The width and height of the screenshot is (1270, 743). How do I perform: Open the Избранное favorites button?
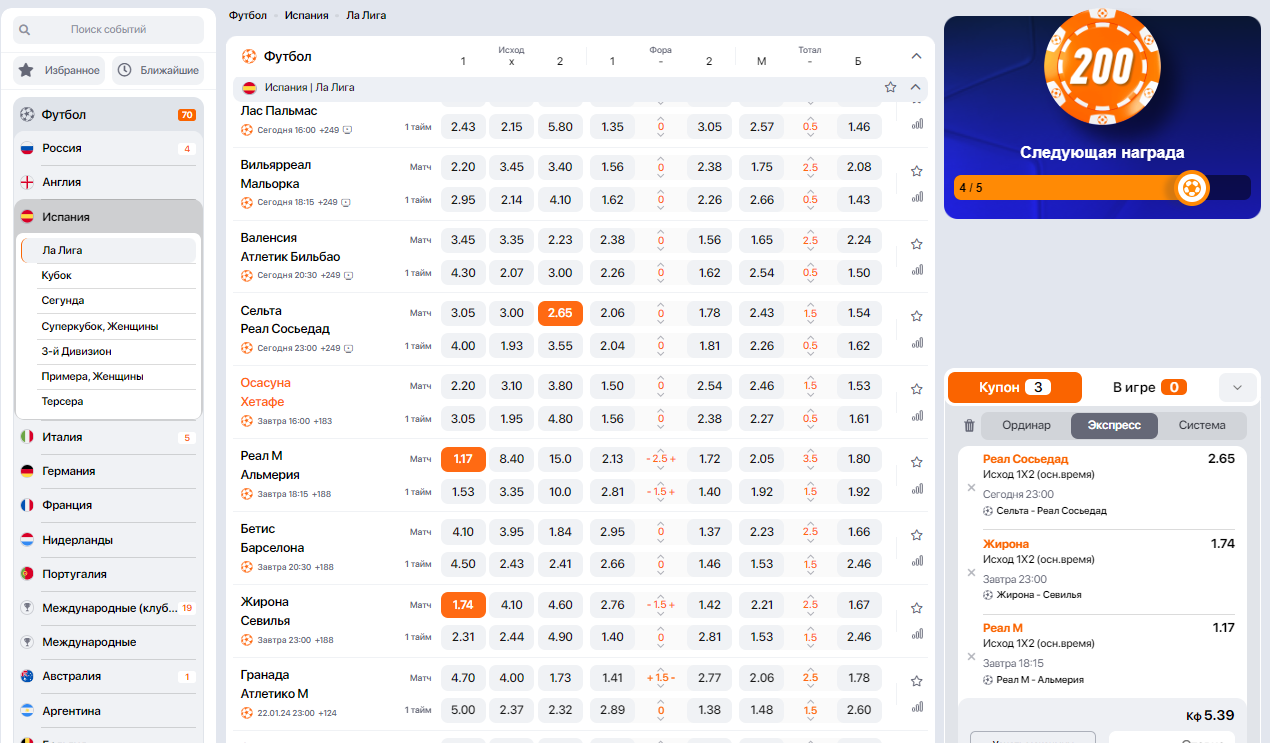click(x=59, y=70)
